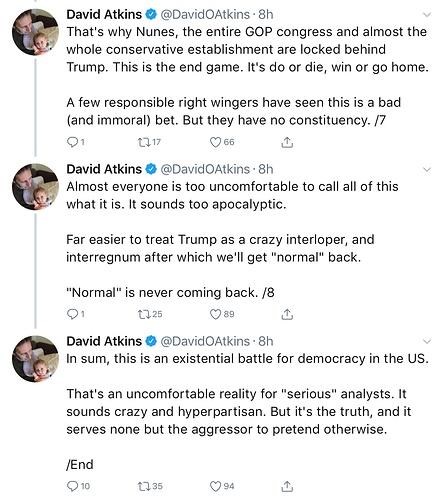Reply to the /7 tweet
Viewport: 445px width, 500px height.
click(x=72, y=142)
